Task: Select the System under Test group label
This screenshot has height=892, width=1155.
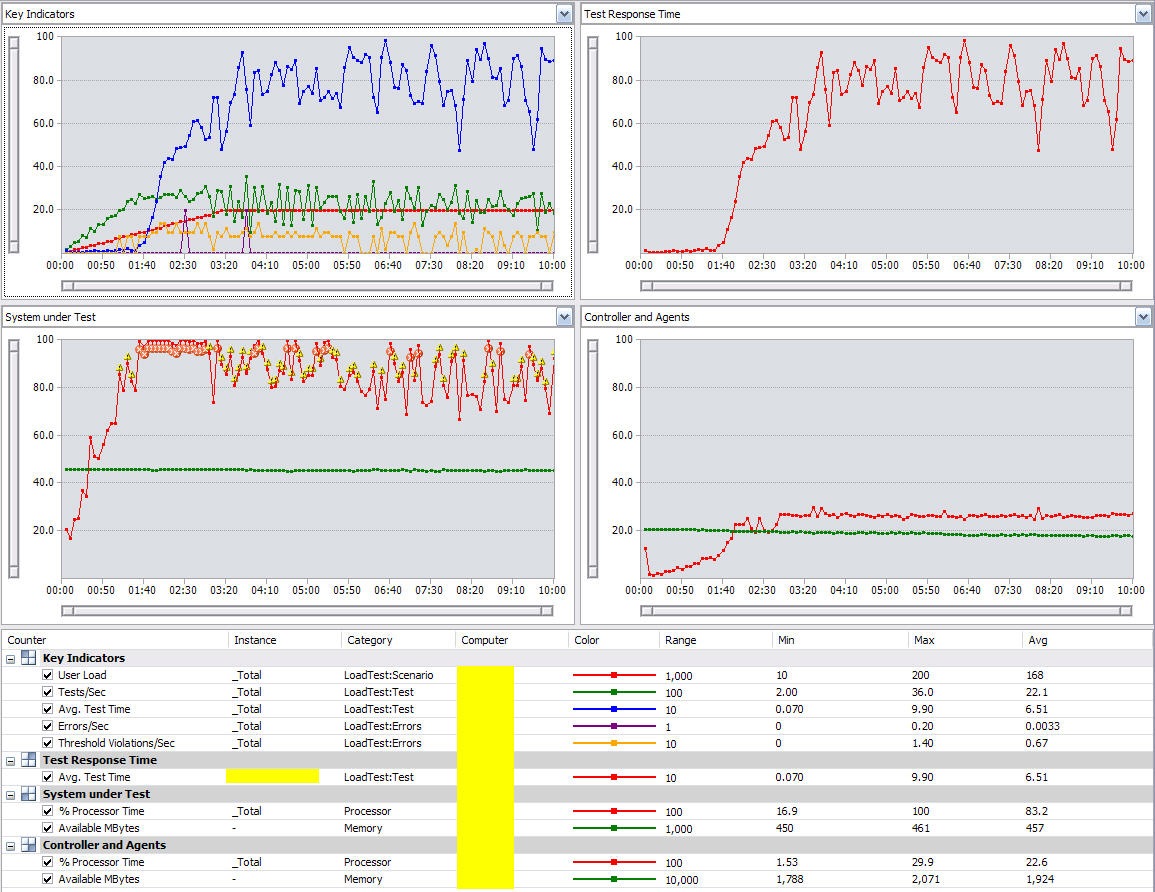Action: pos(96,793)
